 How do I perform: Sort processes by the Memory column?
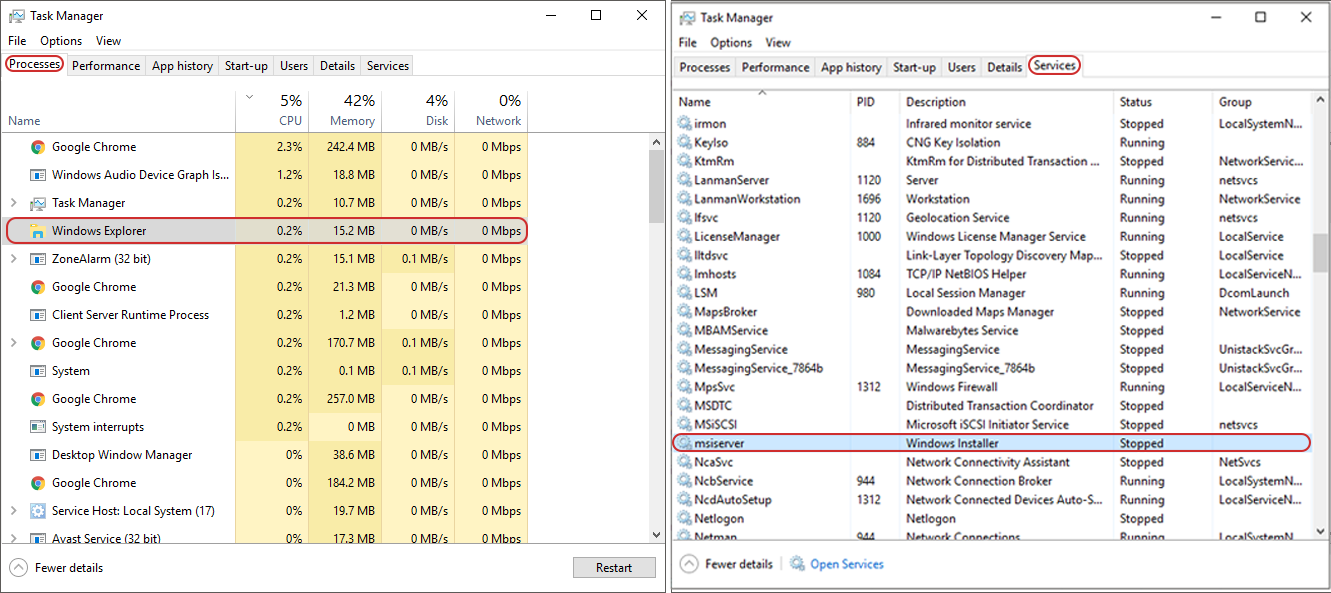point(343,110)
